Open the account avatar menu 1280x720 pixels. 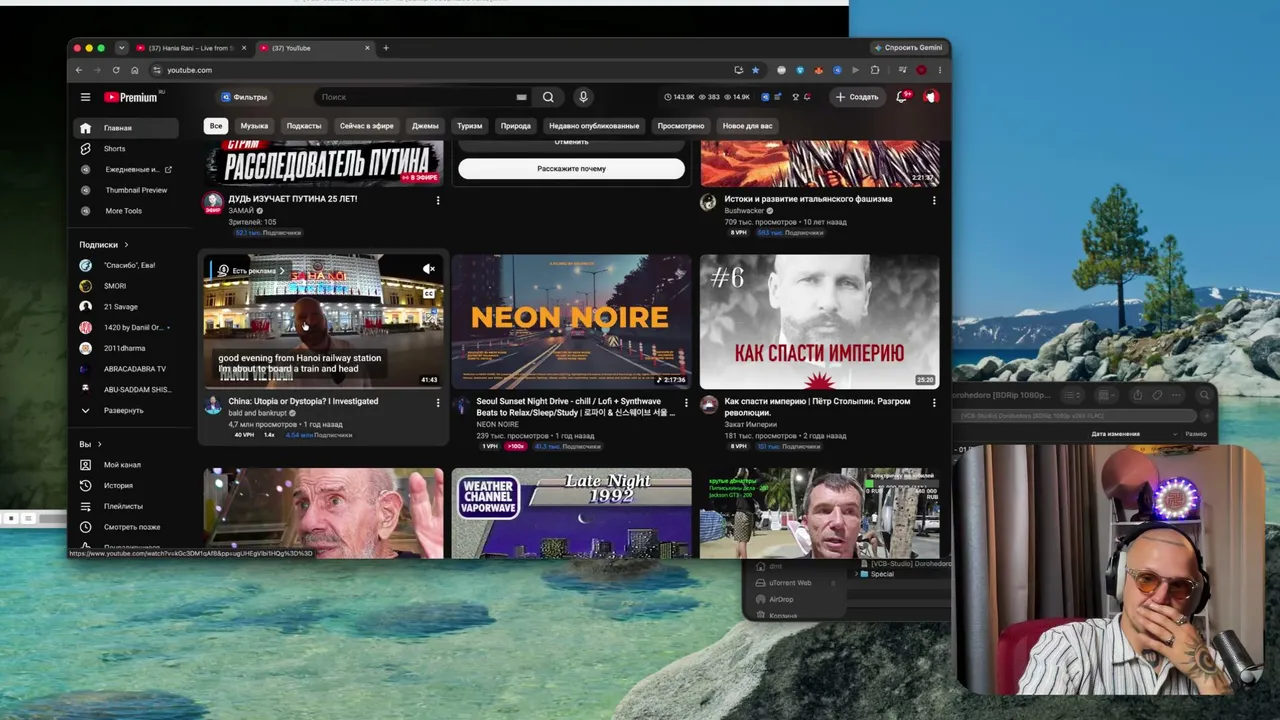pyautogui.click(x=931, y=97)
